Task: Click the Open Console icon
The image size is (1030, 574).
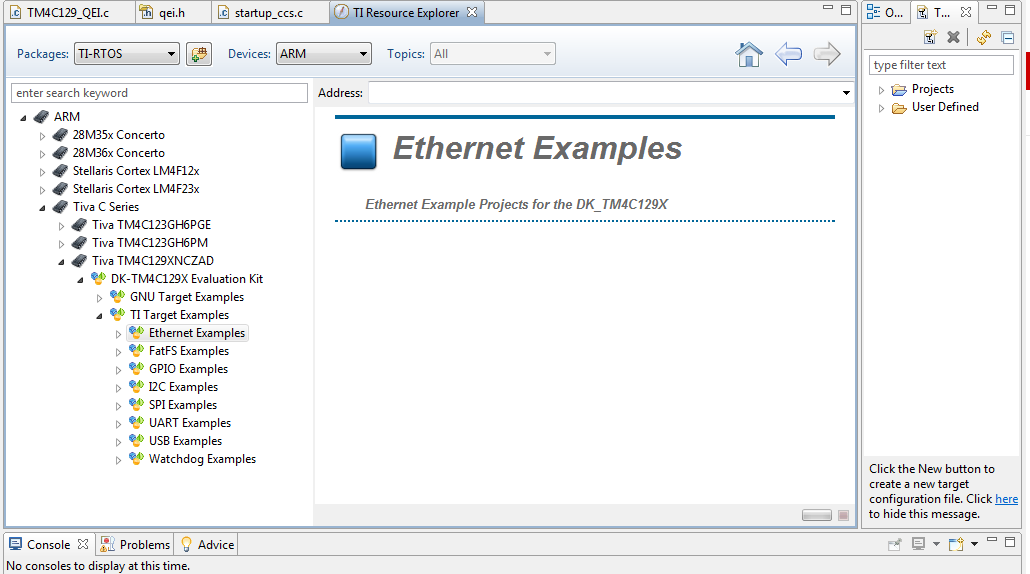Action: (x=956, y=544)
